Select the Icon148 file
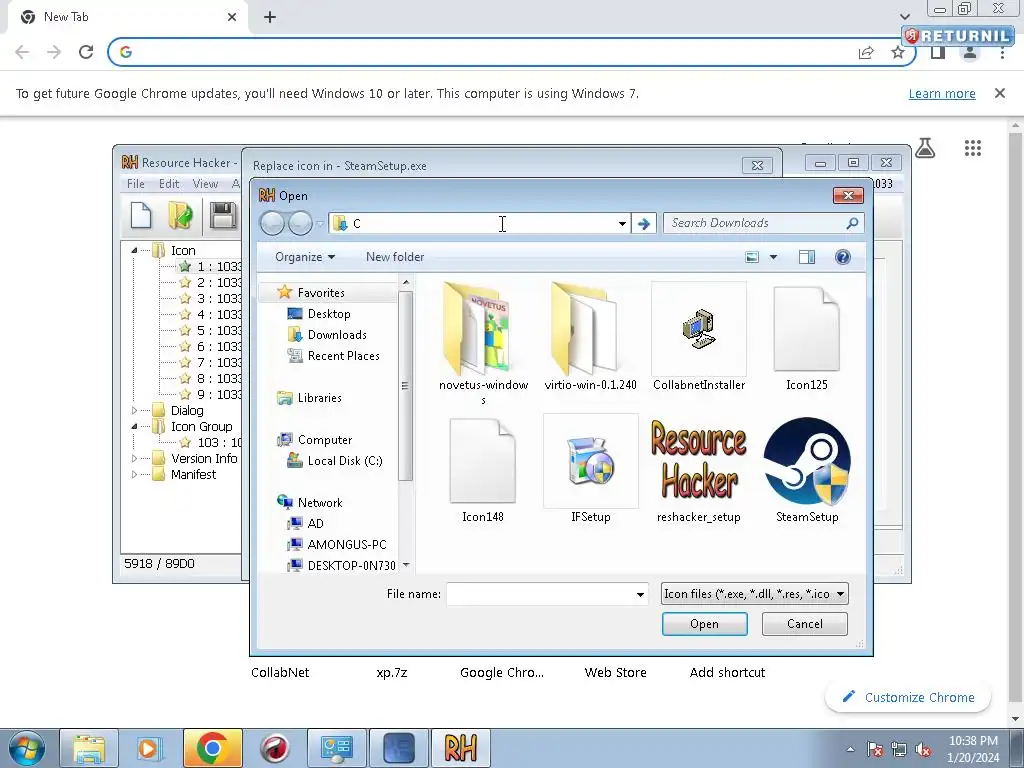The height and width of the screenshot is (768, 1024). coord(483,470)
